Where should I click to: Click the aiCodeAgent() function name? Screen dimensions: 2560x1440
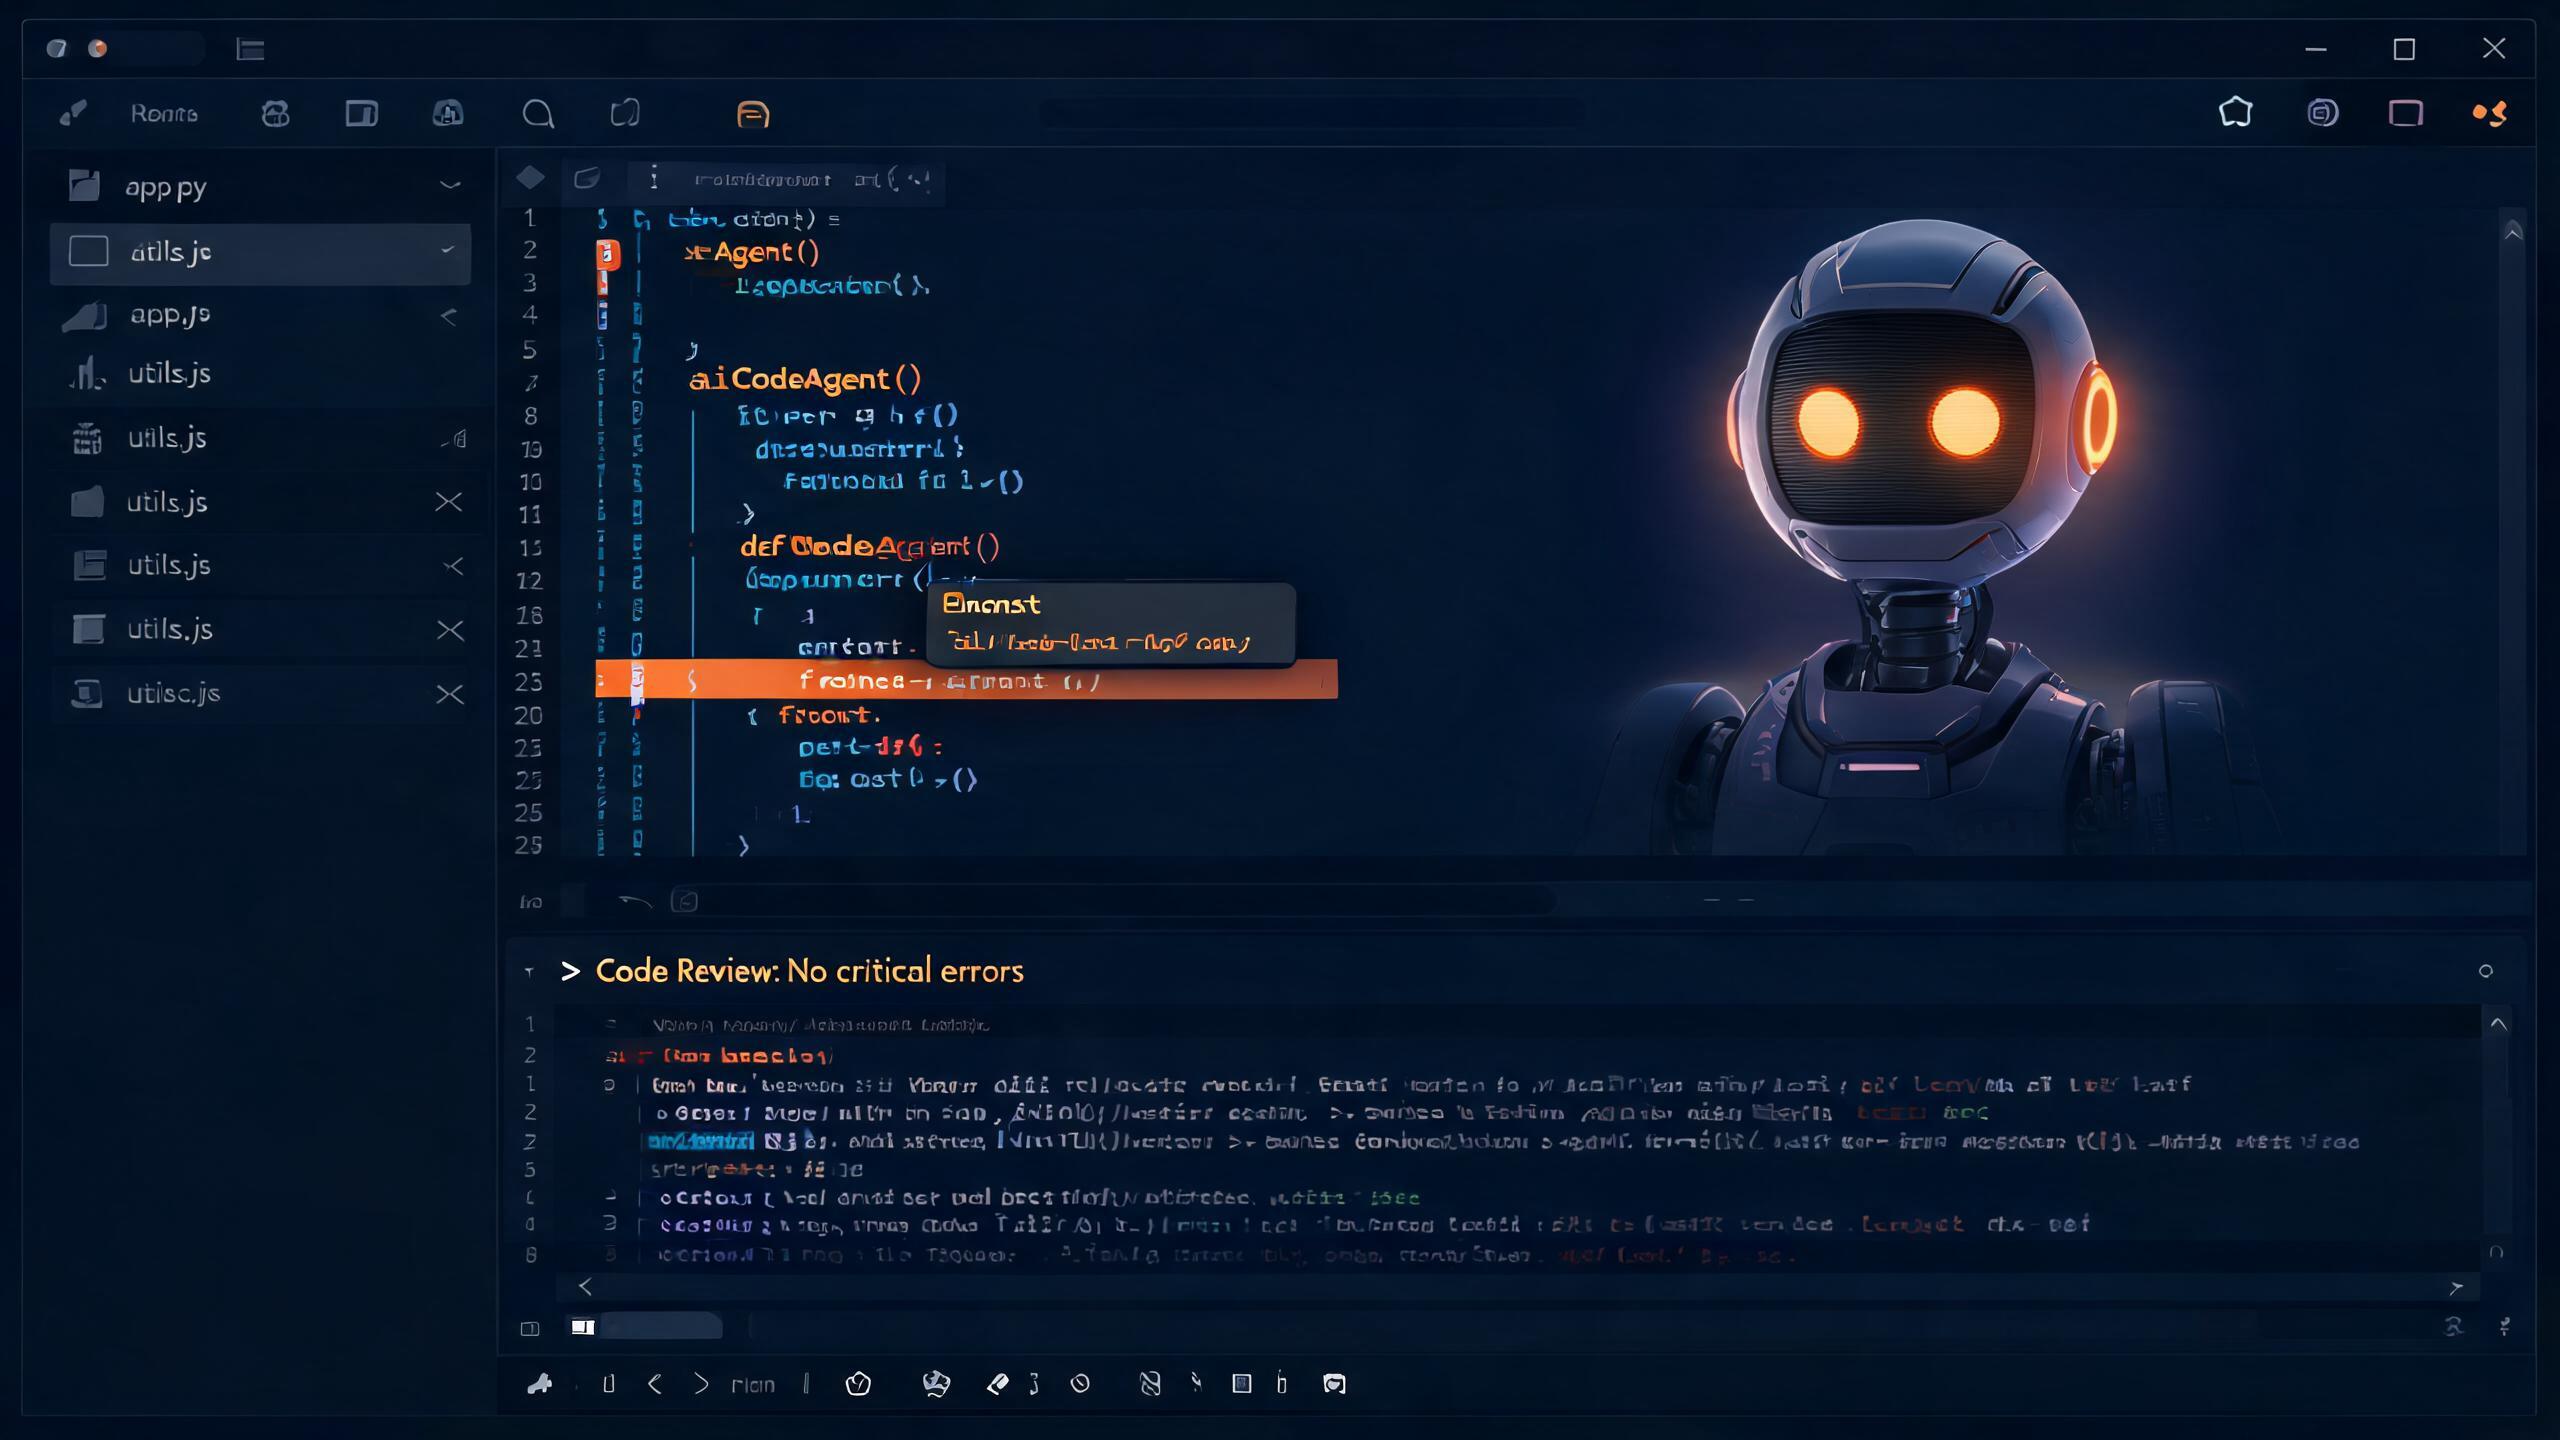(805, 379)
